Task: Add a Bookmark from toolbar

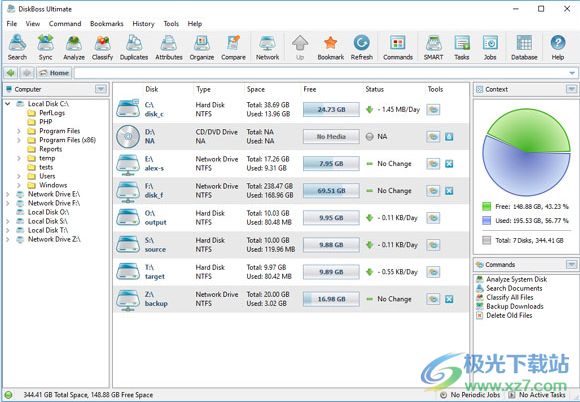Action: 331,47
